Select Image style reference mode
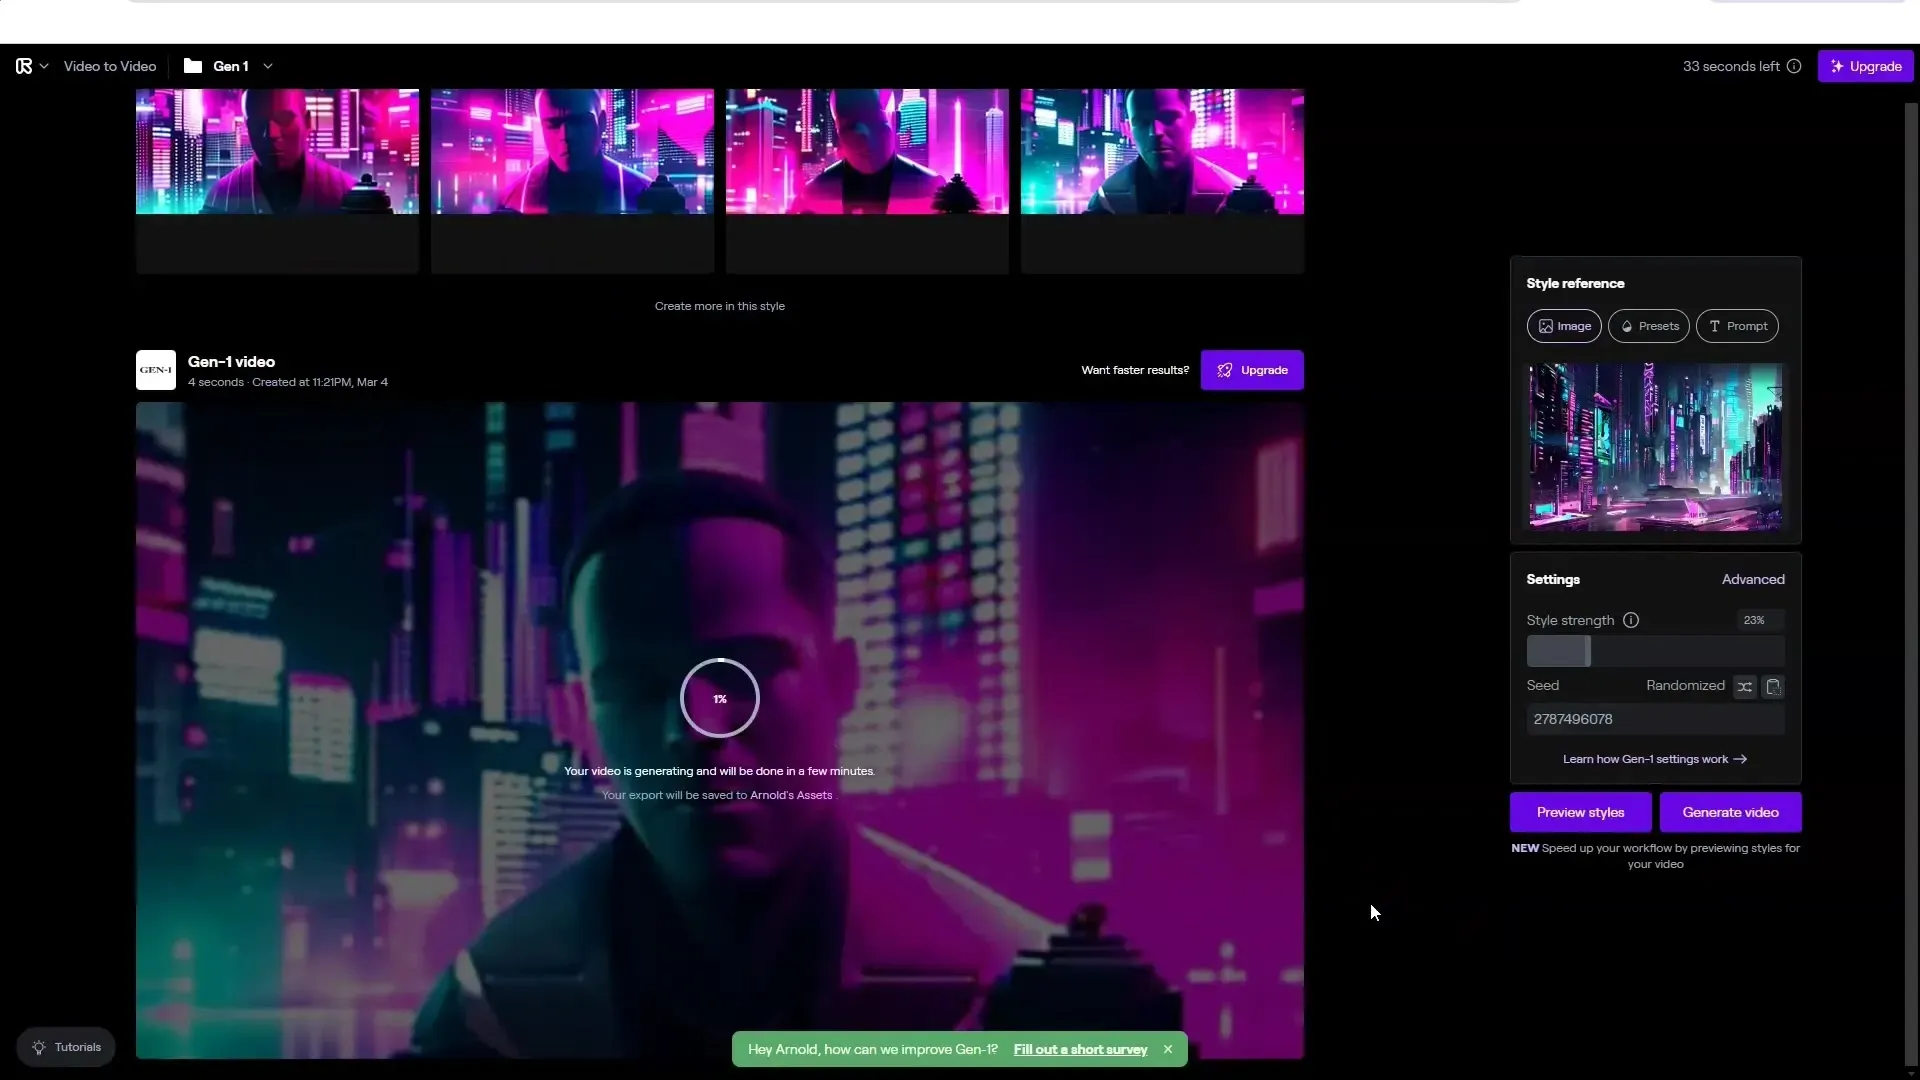Viewport: 1920px width, 1080px height. click(1564, 326)
